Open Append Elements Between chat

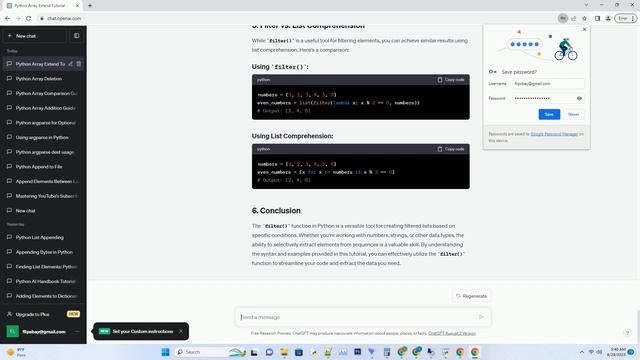(x=43, y=182)
